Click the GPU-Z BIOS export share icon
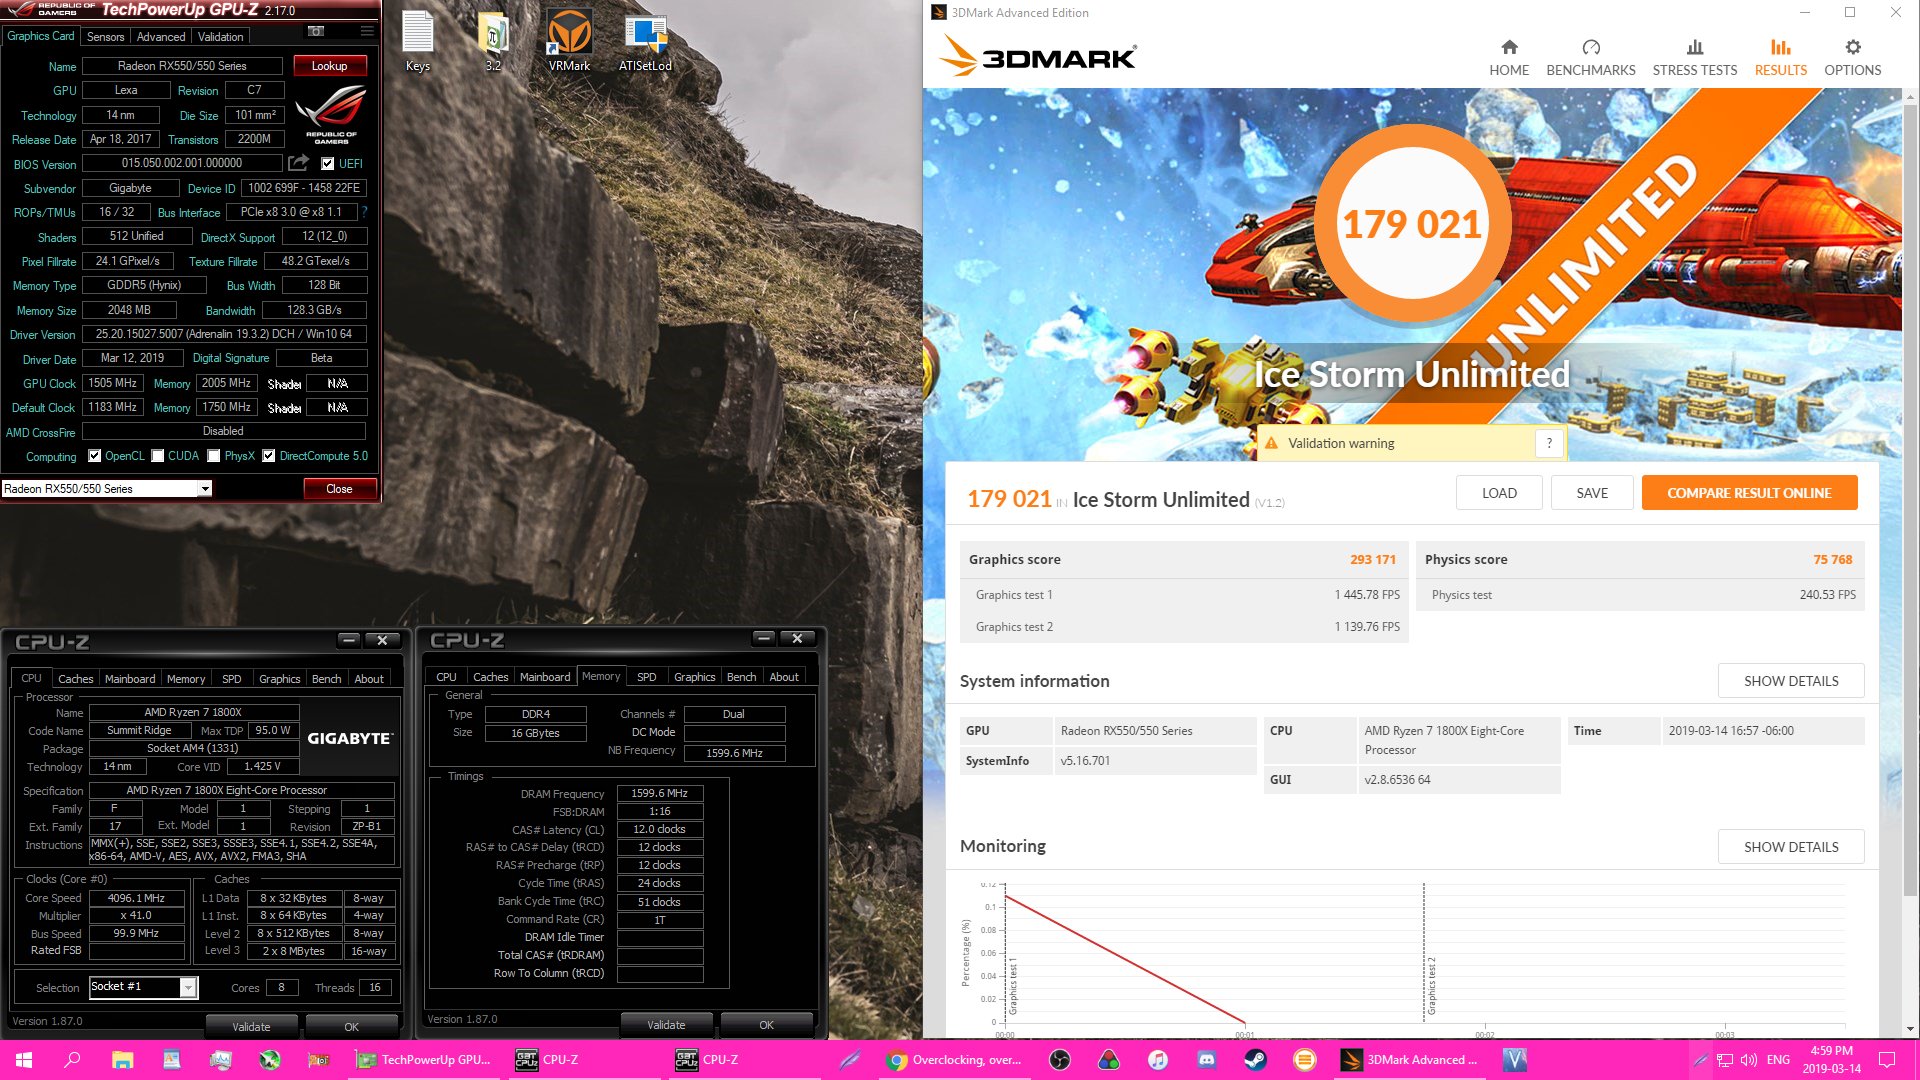The image size is (1920, 1080). pos(298,163)
